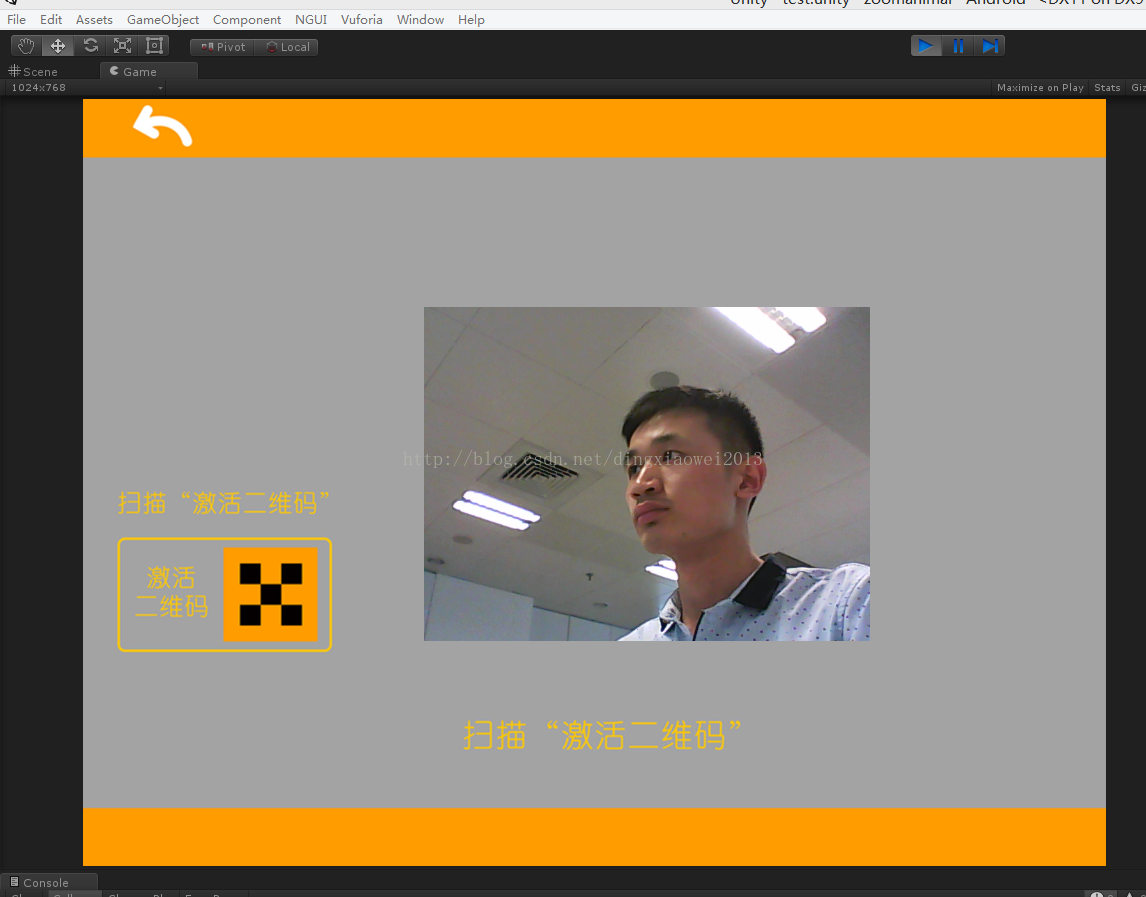
Task: Switch to the Scene tab
Action: pyautogui.click(x=33, y=71)
